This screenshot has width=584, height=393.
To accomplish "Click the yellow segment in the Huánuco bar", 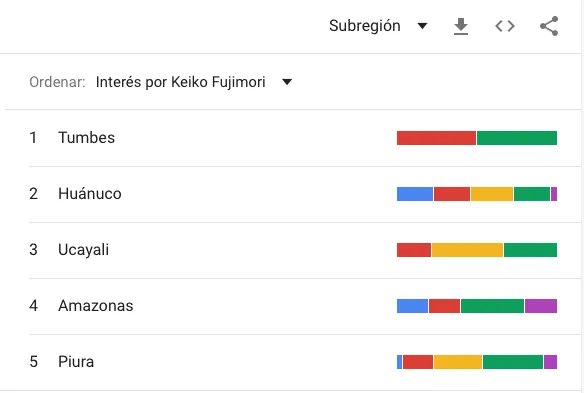I will [x=492, y=194].
